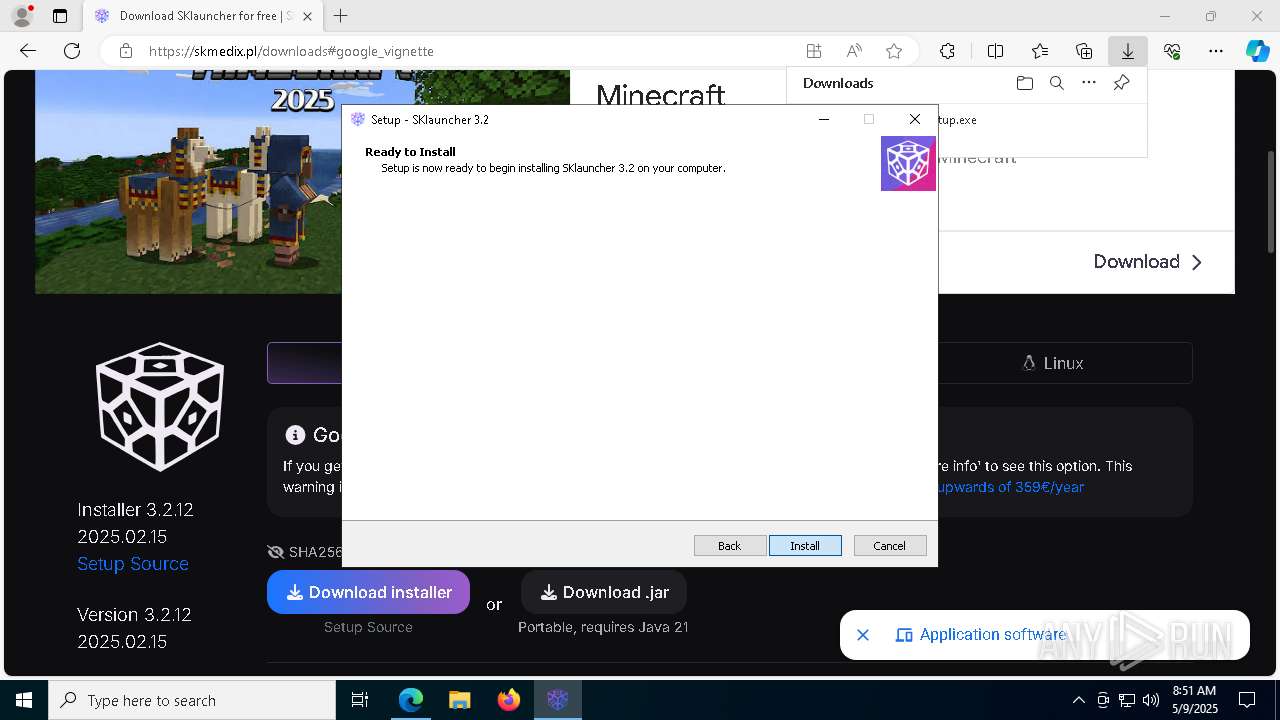Open Firefox from taskbar
Image resolution: width=1280 pixels, height=720 pixels.
coord(509,700)
